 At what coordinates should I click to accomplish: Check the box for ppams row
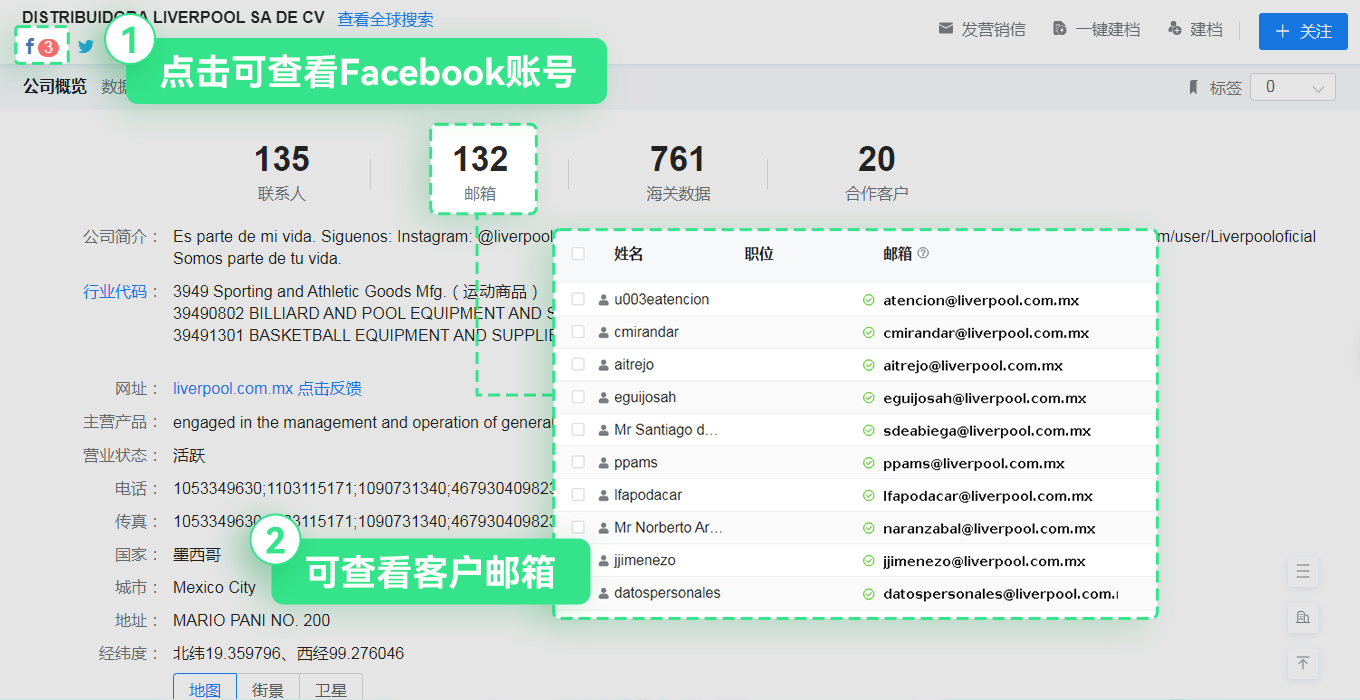coord(578,462)
